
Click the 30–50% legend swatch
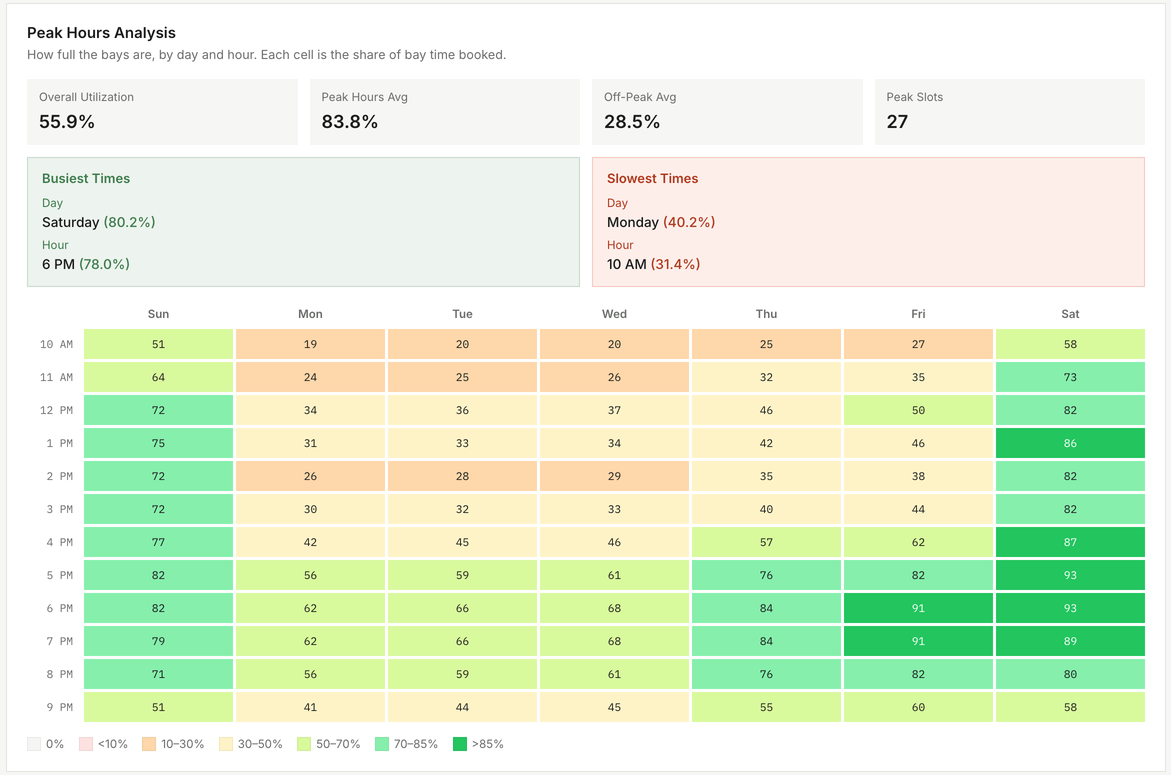click(226, 744)
